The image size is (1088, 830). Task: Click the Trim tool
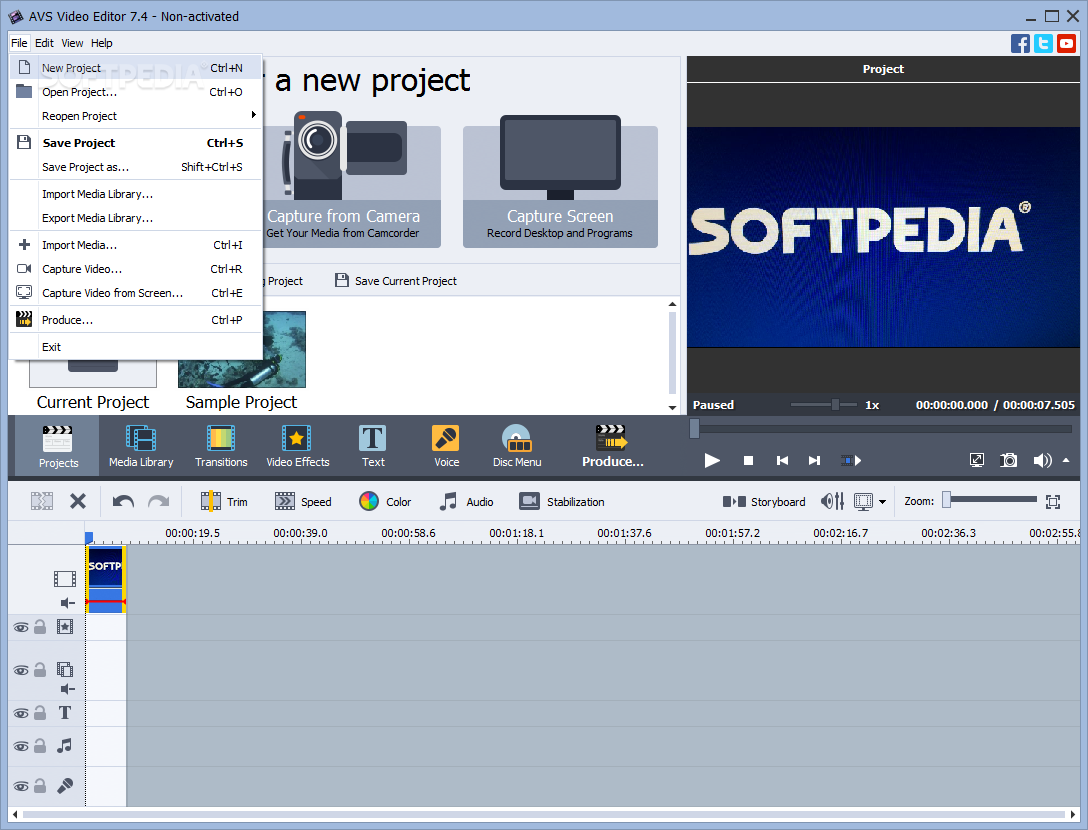pos(224,501)
